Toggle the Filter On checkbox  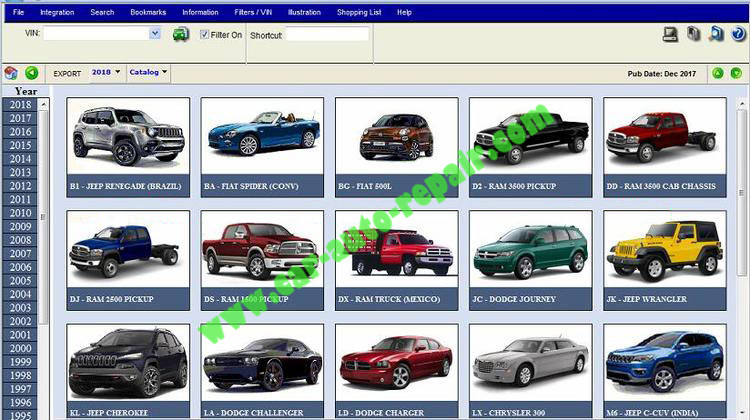point(204,34)
